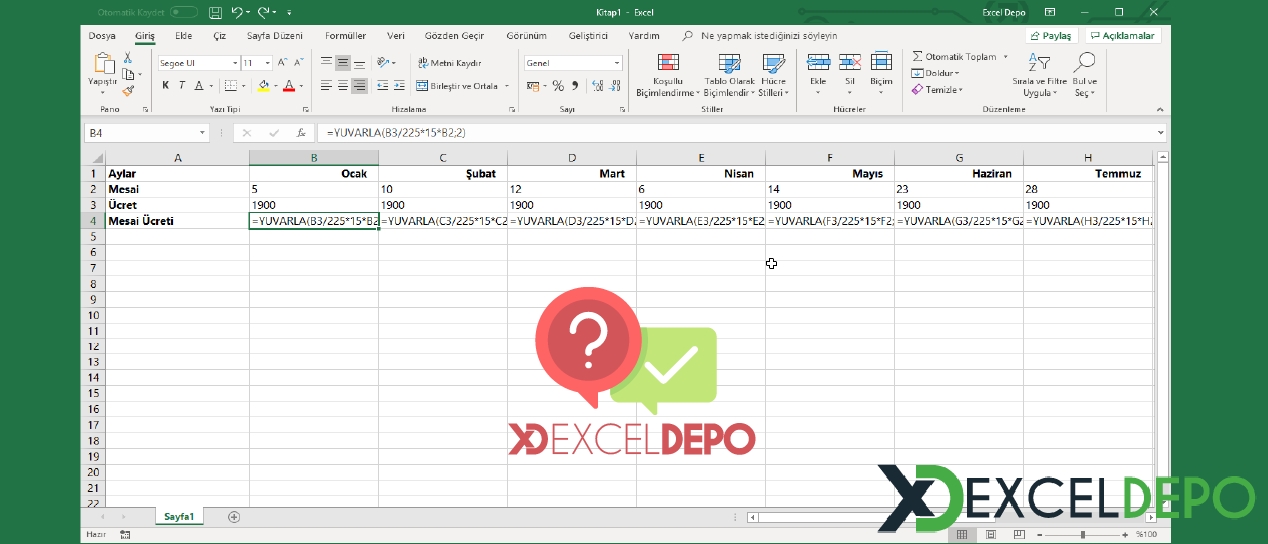This screenshot has height=544, width=1268.
Task: Click the decrease indent icon
Action: 383,86
